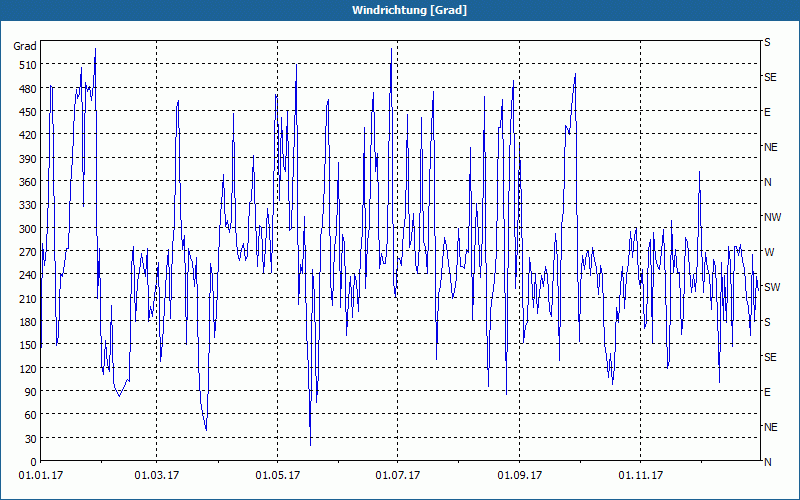Click the 420 y-axis value
Screen dimensions: 800x500
click(28, 135)
